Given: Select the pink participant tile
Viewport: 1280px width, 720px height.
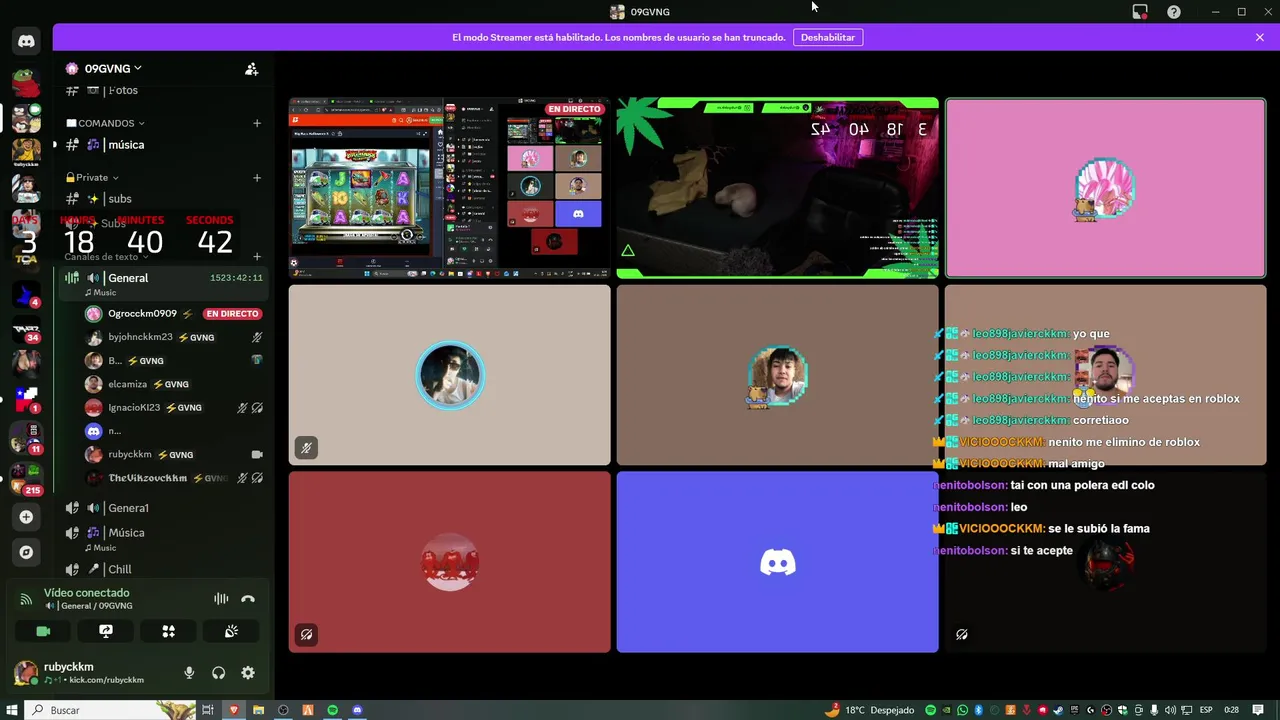Looking at the screenshot, I should pos(1105,188).
